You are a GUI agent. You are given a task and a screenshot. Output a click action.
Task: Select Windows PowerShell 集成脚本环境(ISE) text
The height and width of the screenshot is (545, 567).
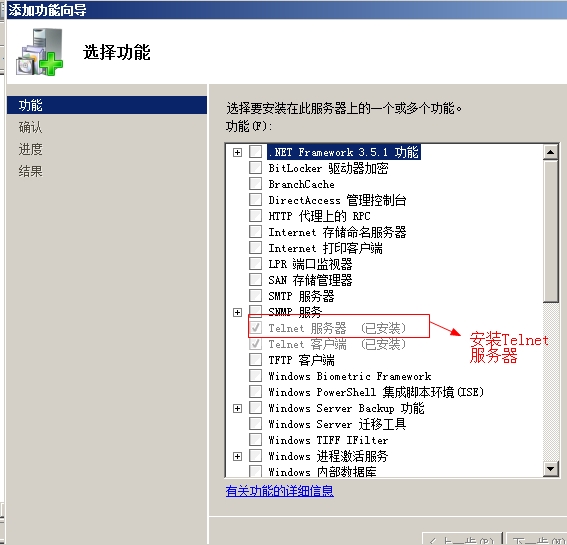point(376,392)
